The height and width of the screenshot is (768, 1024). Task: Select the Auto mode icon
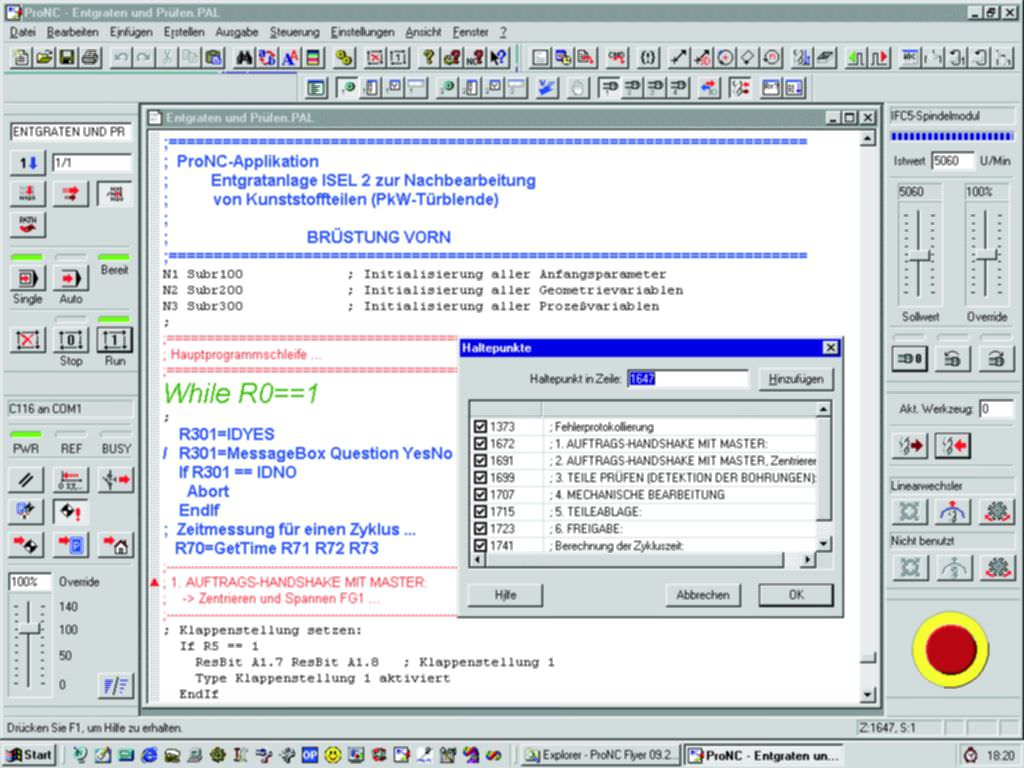(x=70, y=278)
